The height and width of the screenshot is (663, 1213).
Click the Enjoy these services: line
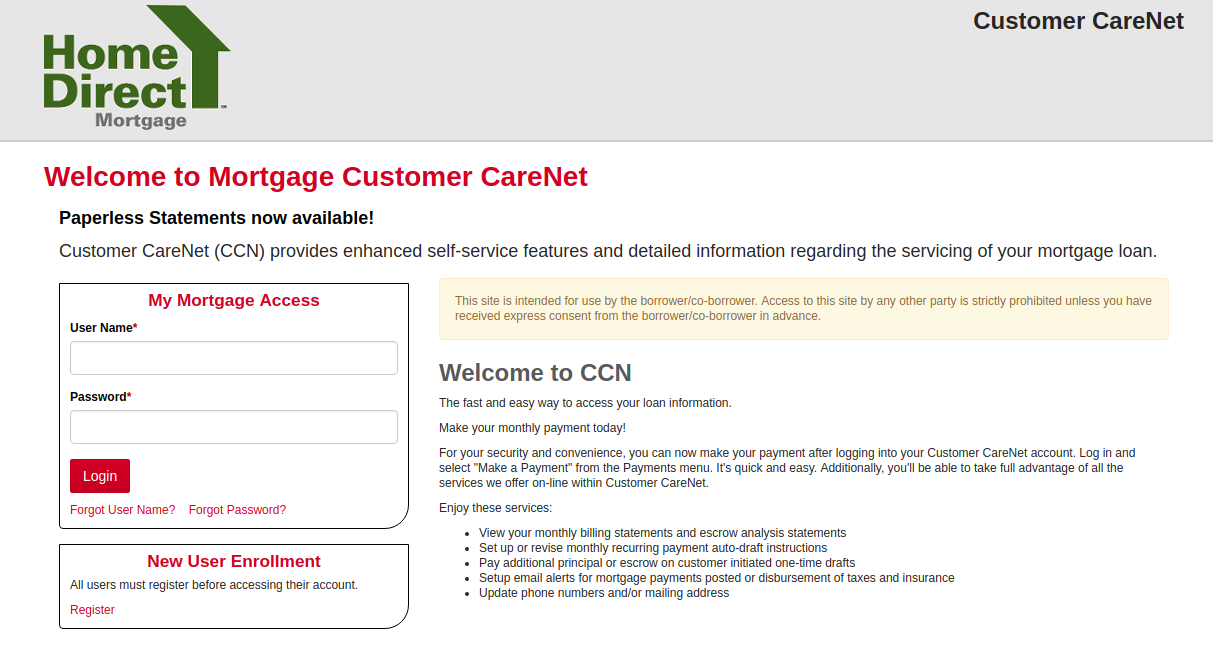pos(495,508)
